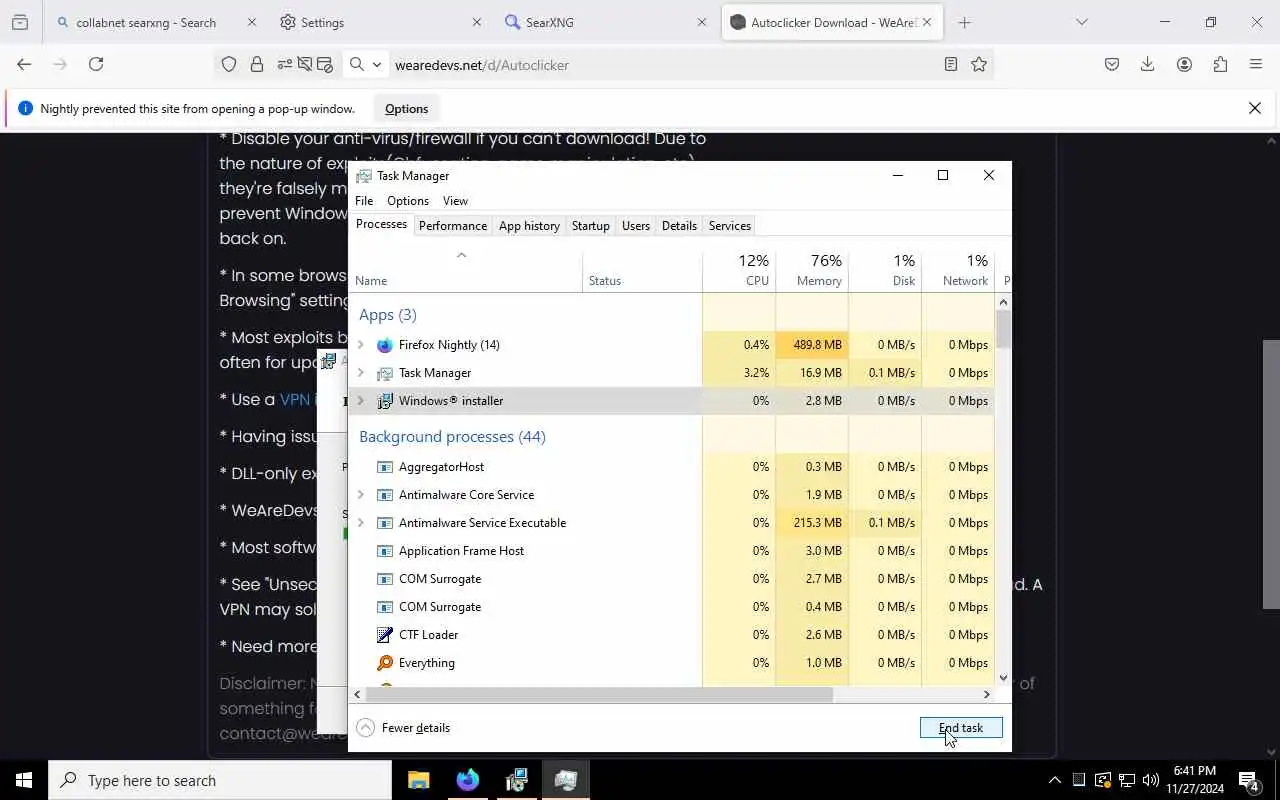Screen dimensions: 1280x800
Task: Expand Antimalware Core Service group
Action: (x=361, y=495)
